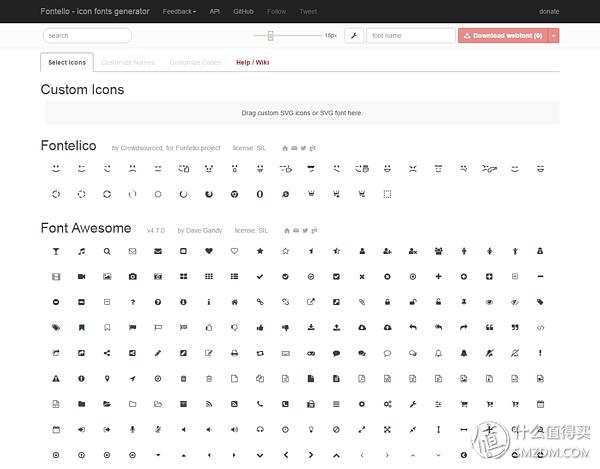Image resolution: width=600 pixels, height=469 pixels.
Task: Select the RSS feed icon
Action: tap(209, 404)
